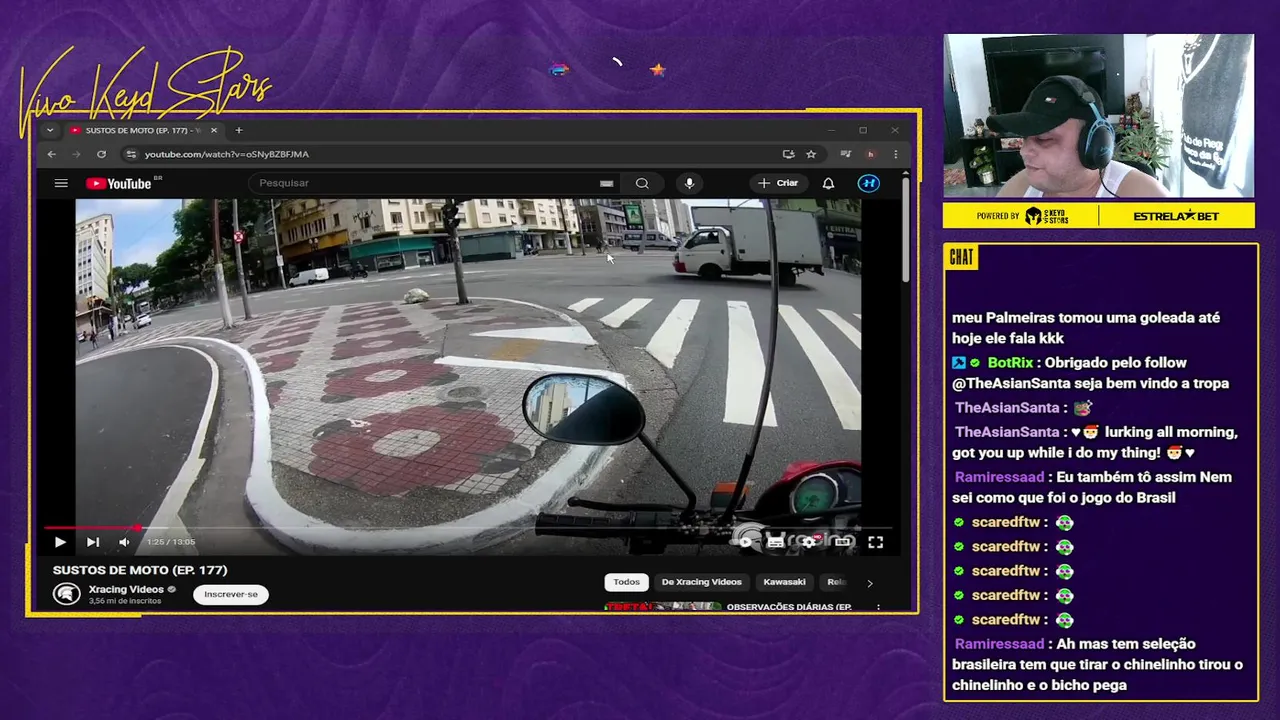The width and height of the screenshot is (1280, 720).
Task: Go forward in the browser
Action: (x=76, y=154)
